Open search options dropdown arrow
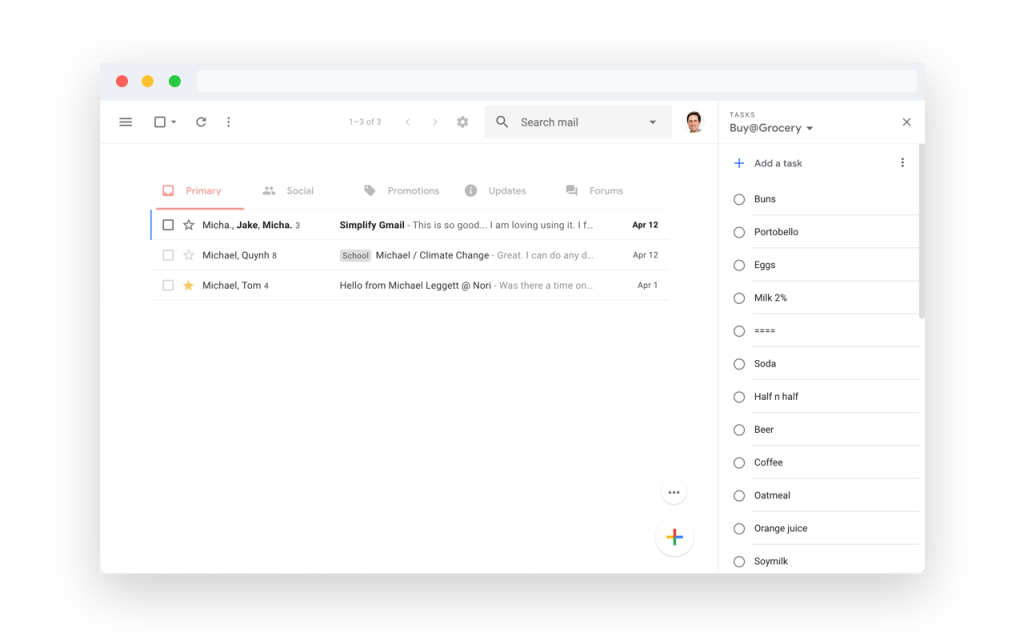This screenshot has height=640, width=1024. point(653,122)
